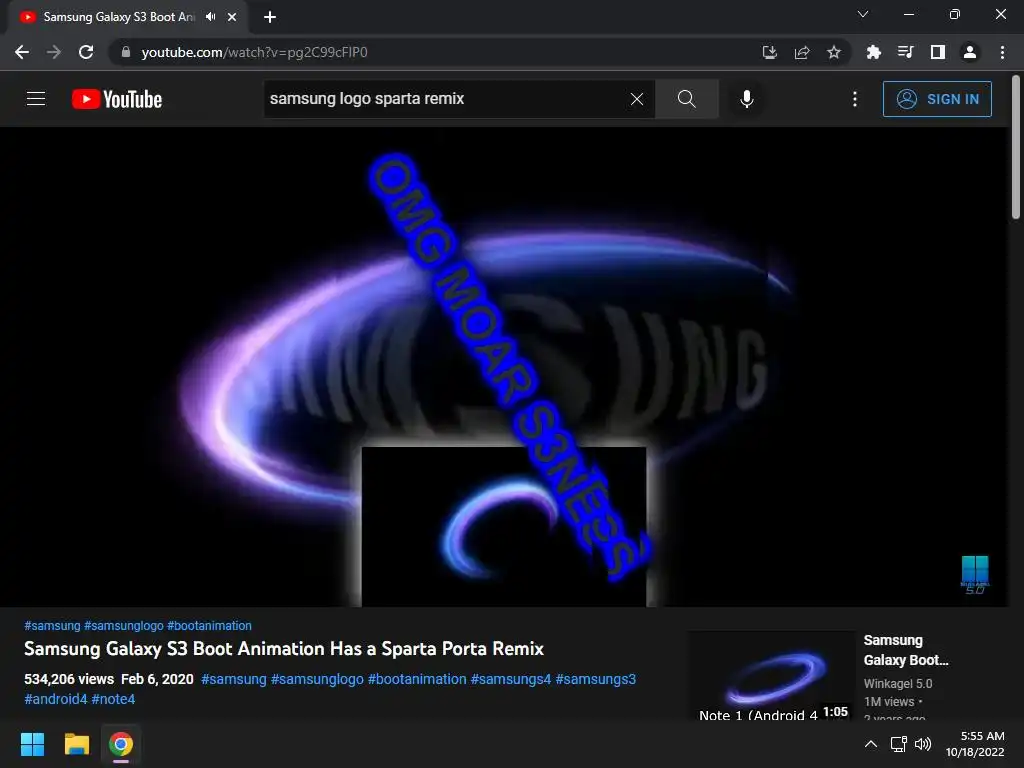This screenshot has width=1024, height=768.
Task: Open a new browser tab
Action: click(270, 17)
